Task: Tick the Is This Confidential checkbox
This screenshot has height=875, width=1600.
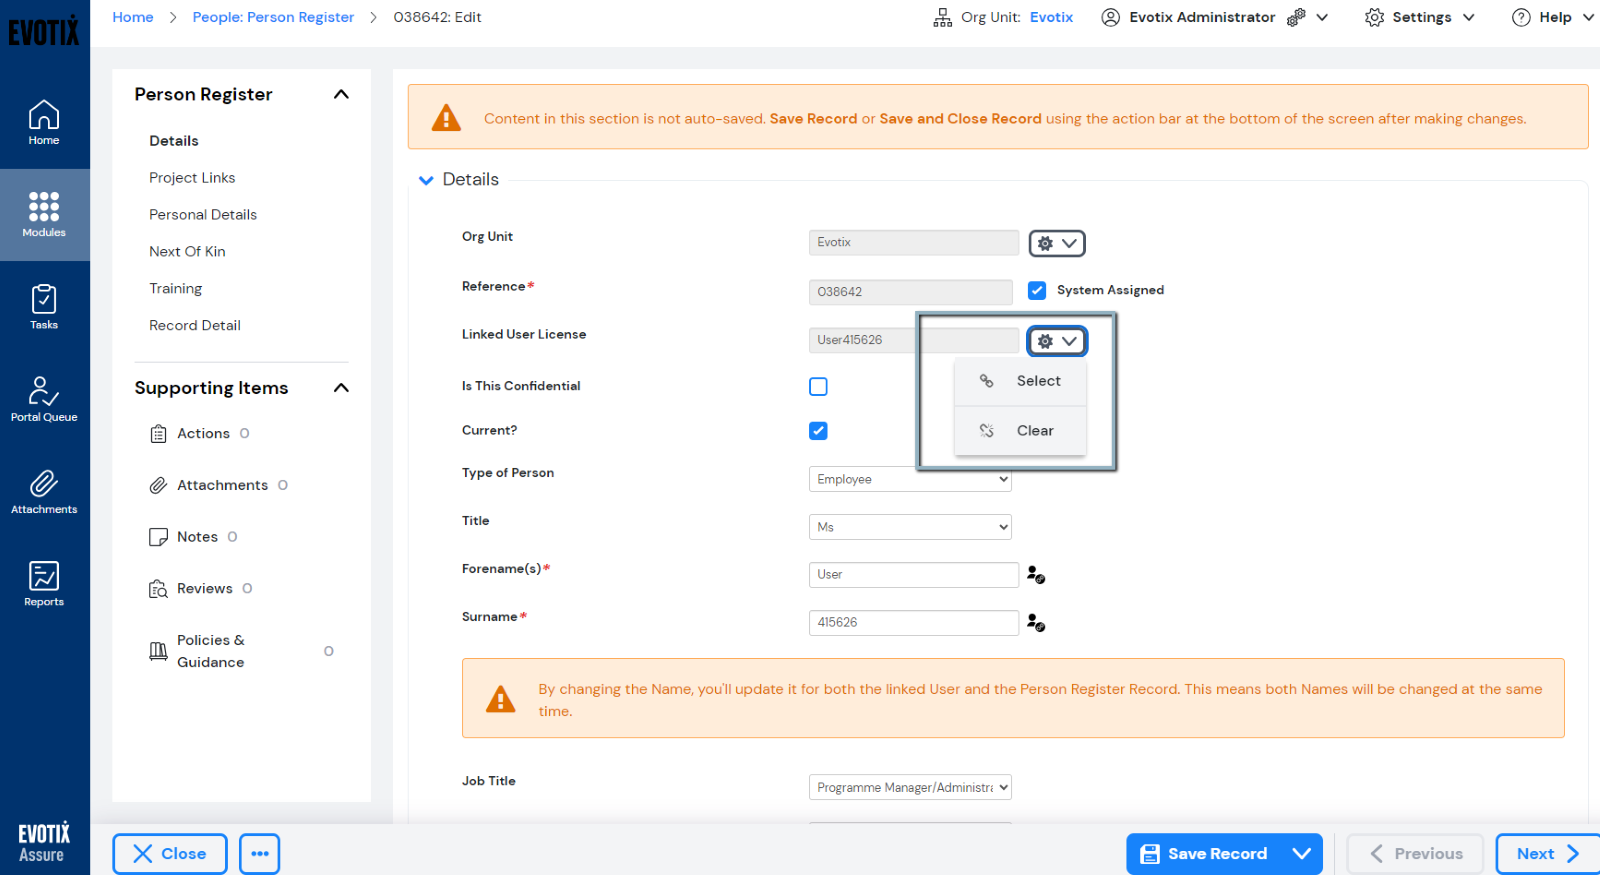Action: (818, 386)
